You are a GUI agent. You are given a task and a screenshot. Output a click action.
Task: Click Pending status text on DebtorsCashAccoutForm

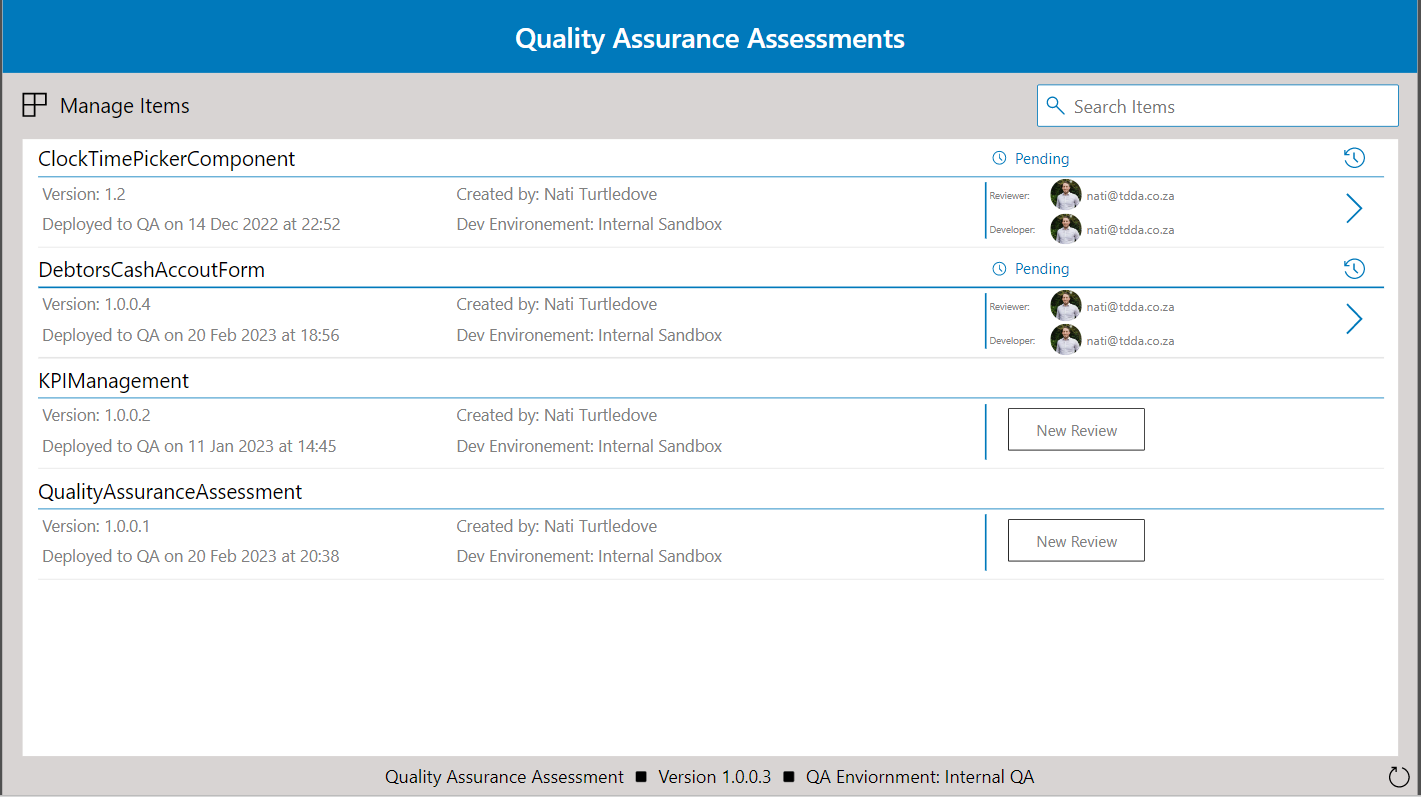1042,269
